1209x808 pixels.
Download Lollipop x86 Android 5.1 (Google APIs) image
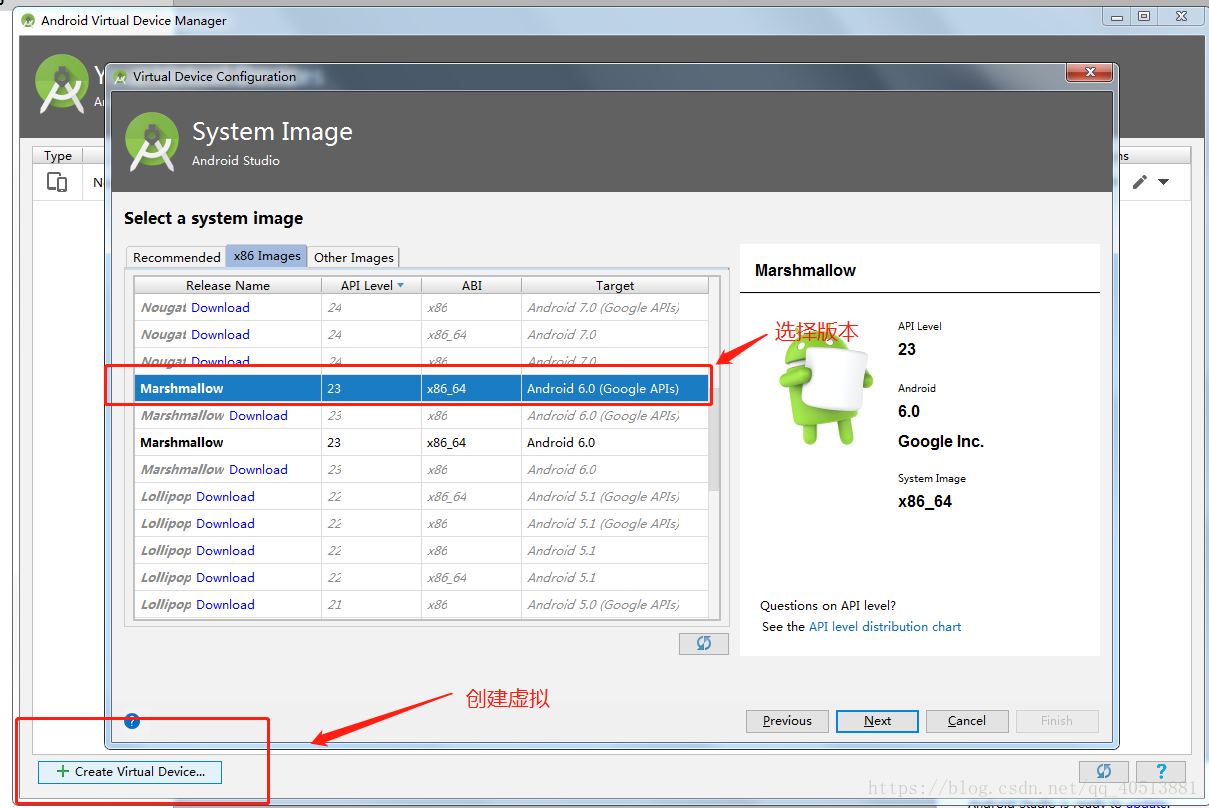pyautogui.click(x=225, y=523)
